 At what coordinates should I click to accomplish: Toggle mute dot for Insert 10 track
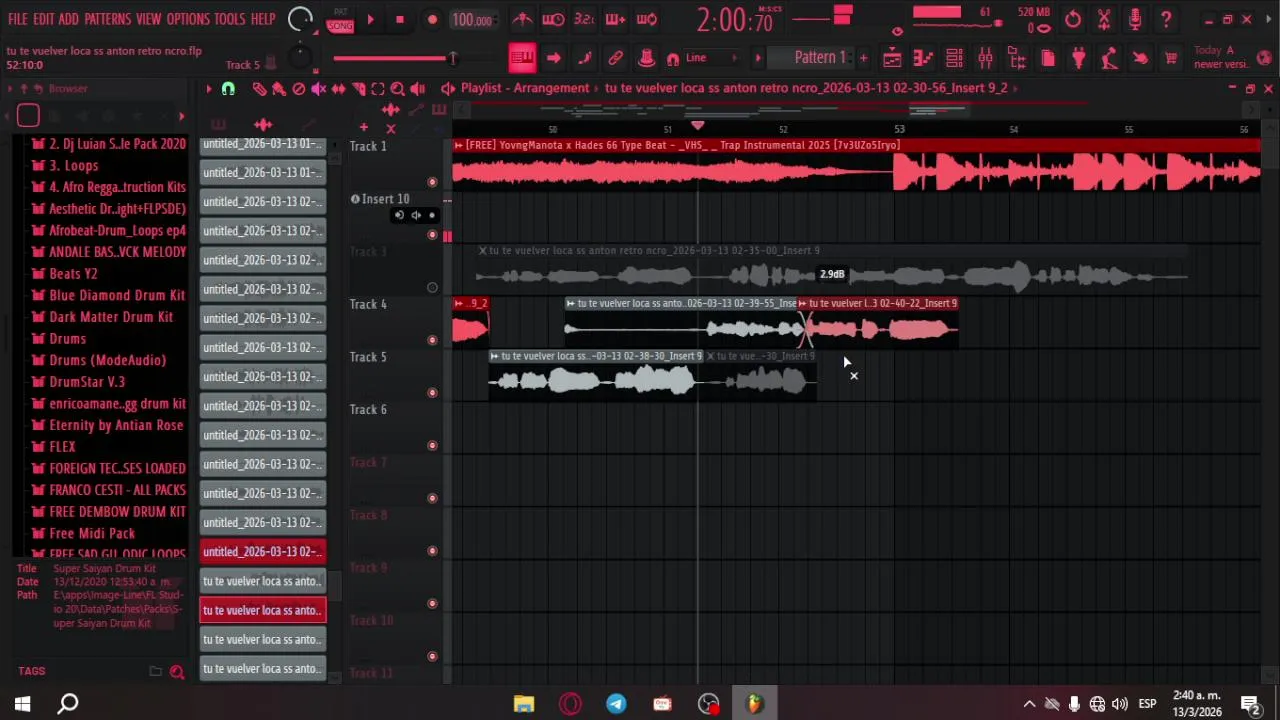(432, 235)
